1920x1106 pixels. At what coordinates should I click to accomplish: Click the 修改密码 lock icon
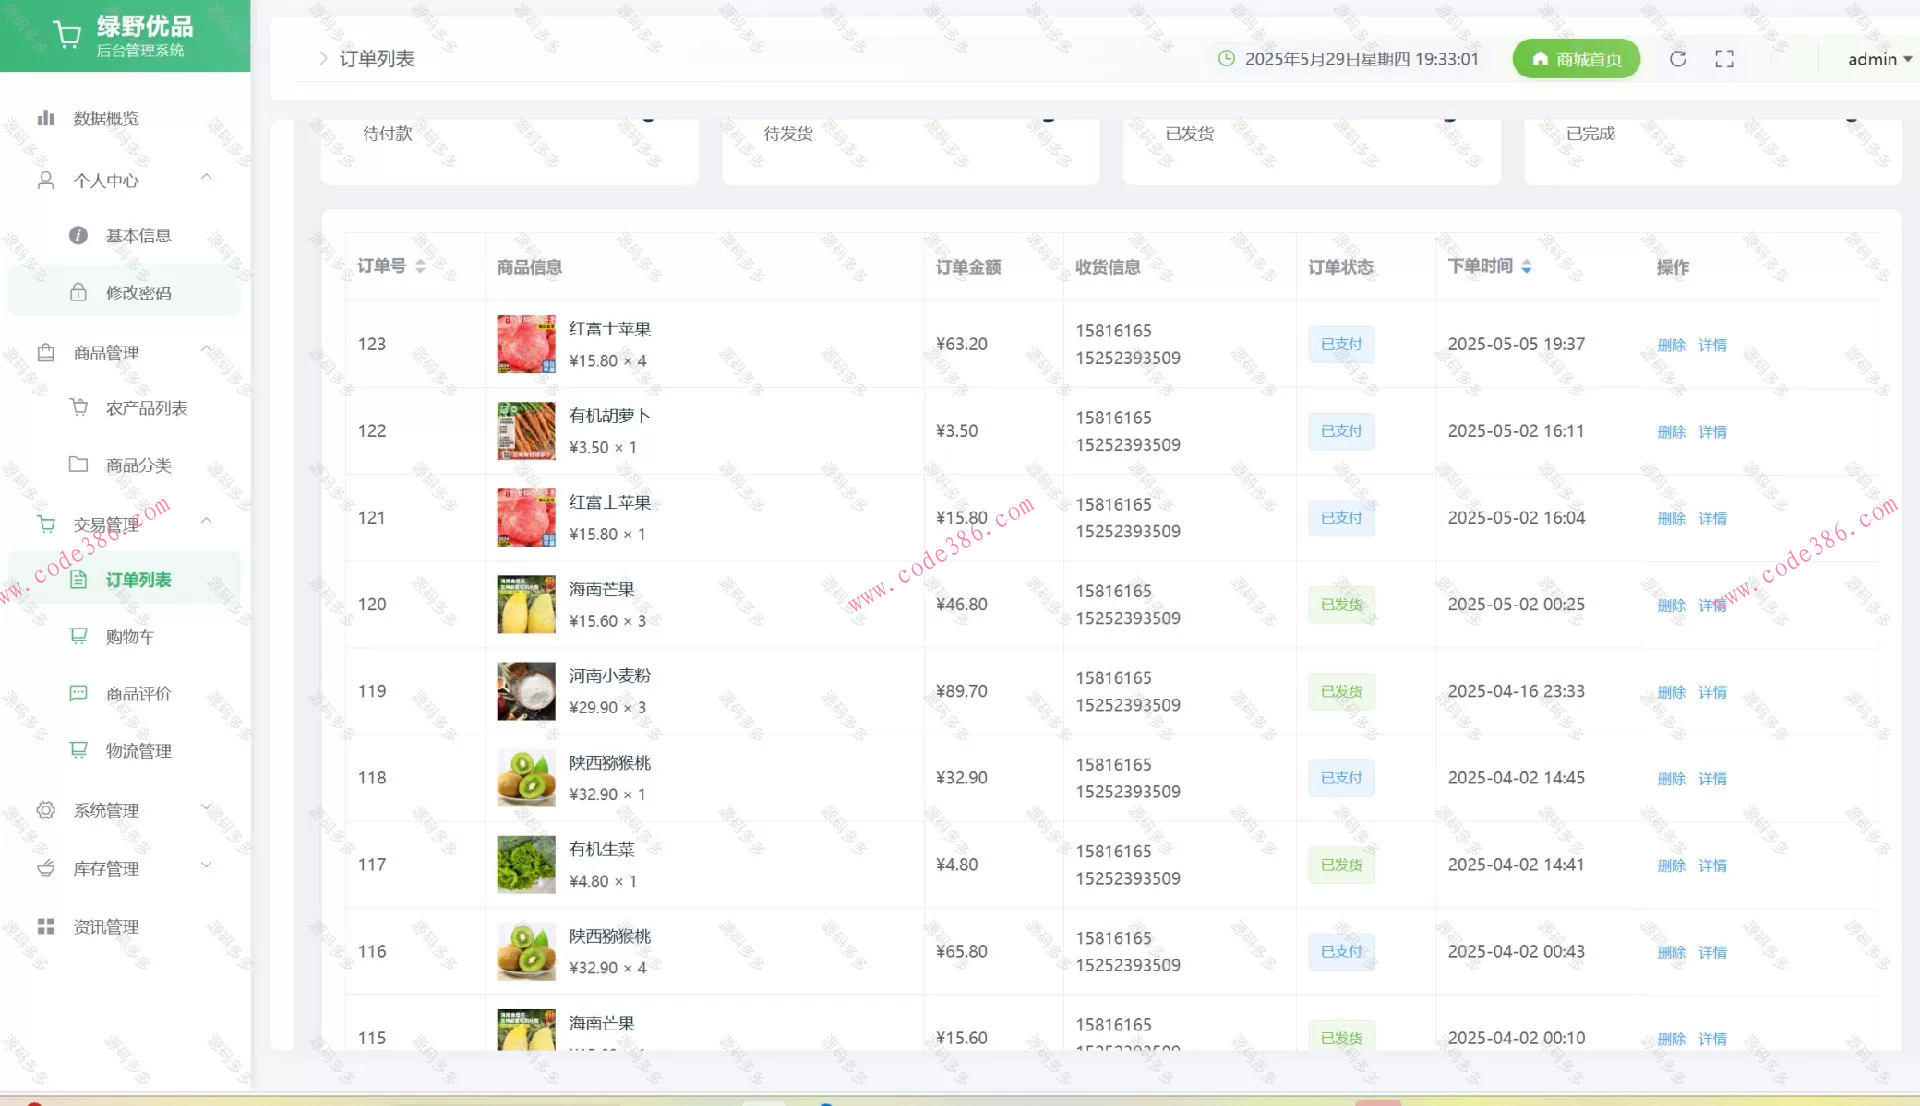pyautogui.click(x=78, y=293)
